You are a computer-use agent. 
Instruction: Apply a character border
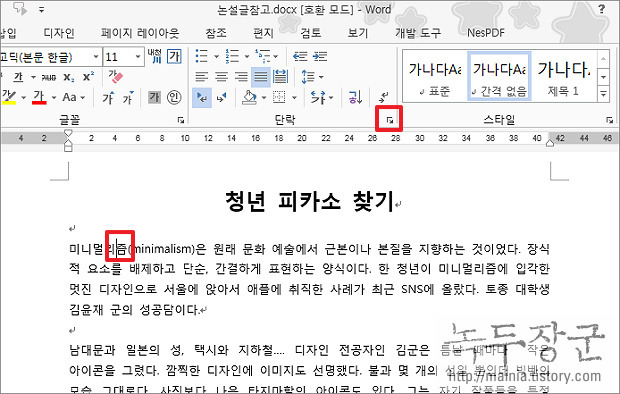(x=174, y=57)
